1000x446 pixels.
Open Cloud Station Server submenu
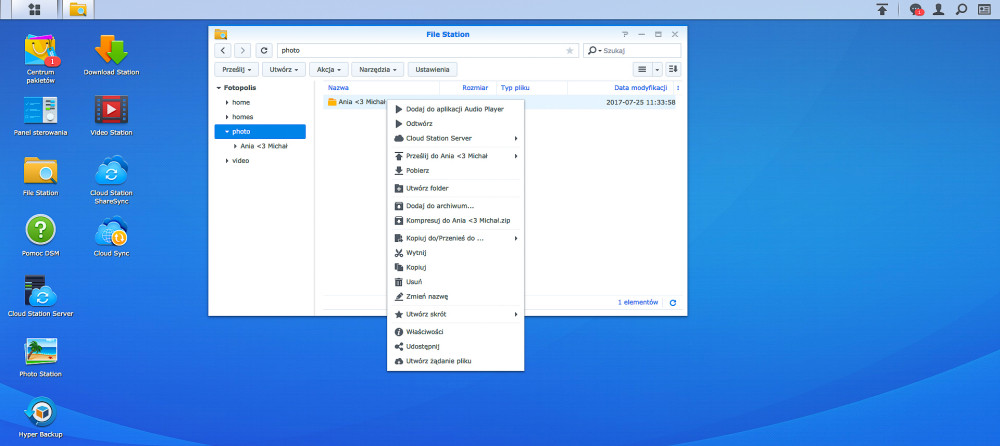[x=455, y=138]
